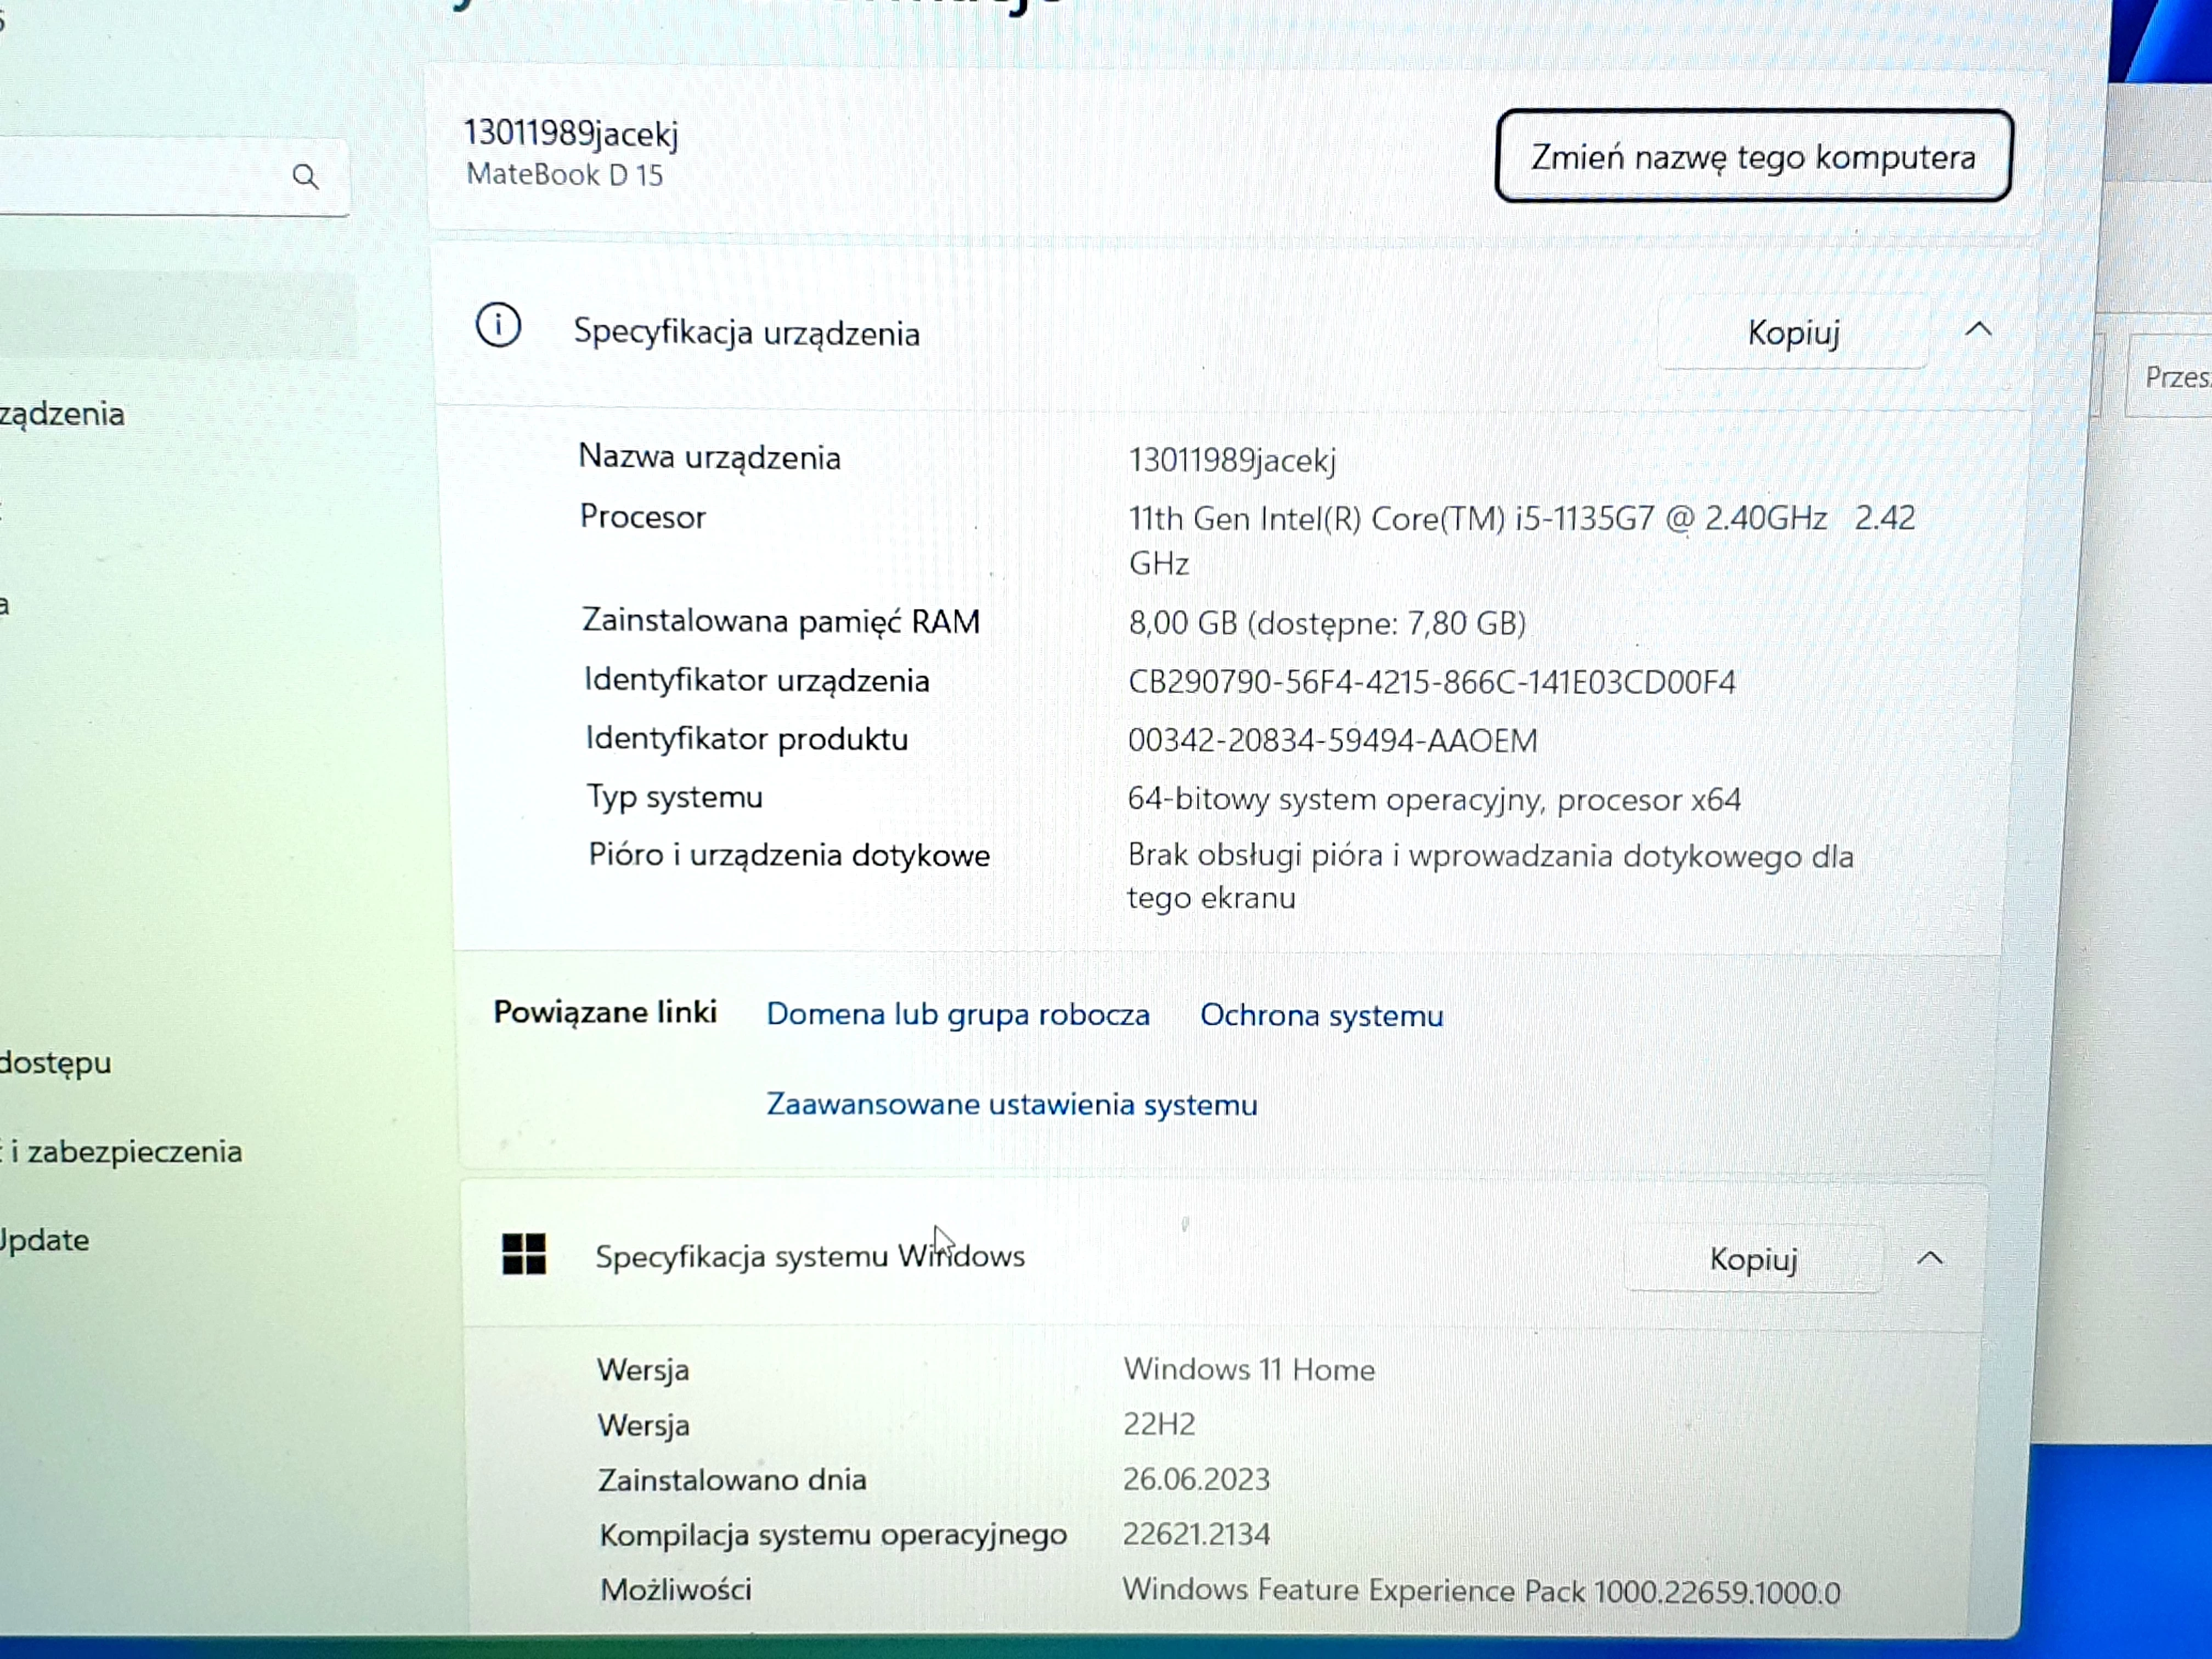Image resolution: width=2212 pixels, height=1659 pixels.
Task: Click the 'Przes' button in background window
Action: [x=2170, y=377]
